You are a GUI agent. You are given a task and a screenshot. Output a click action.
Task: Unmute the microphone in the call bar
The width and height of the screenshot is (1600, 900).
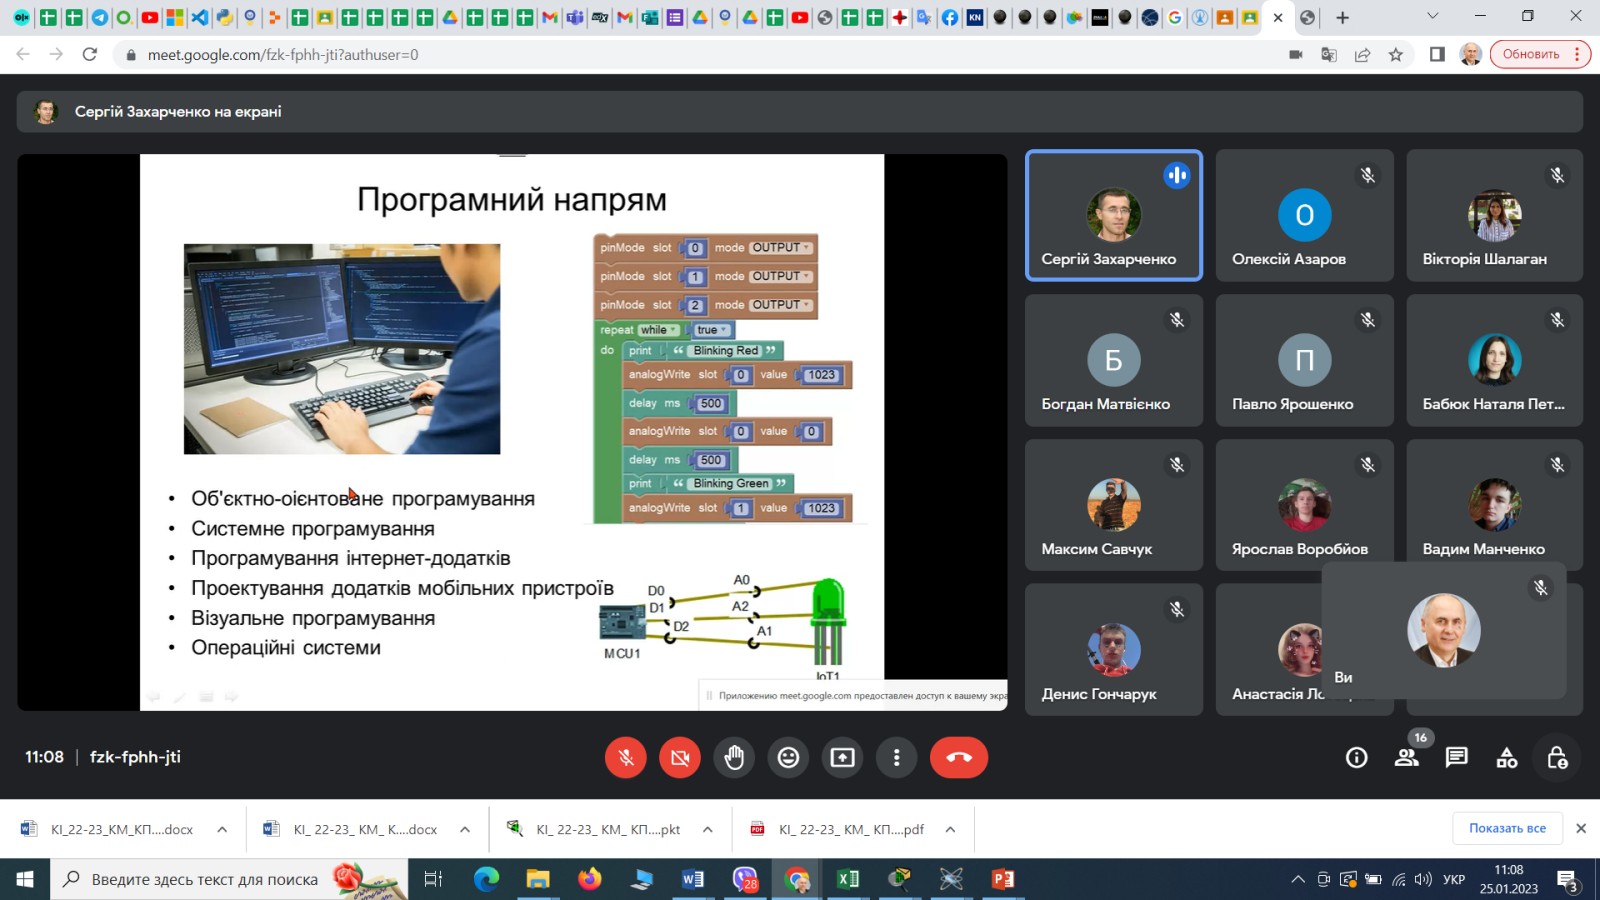tap(626, 758)
